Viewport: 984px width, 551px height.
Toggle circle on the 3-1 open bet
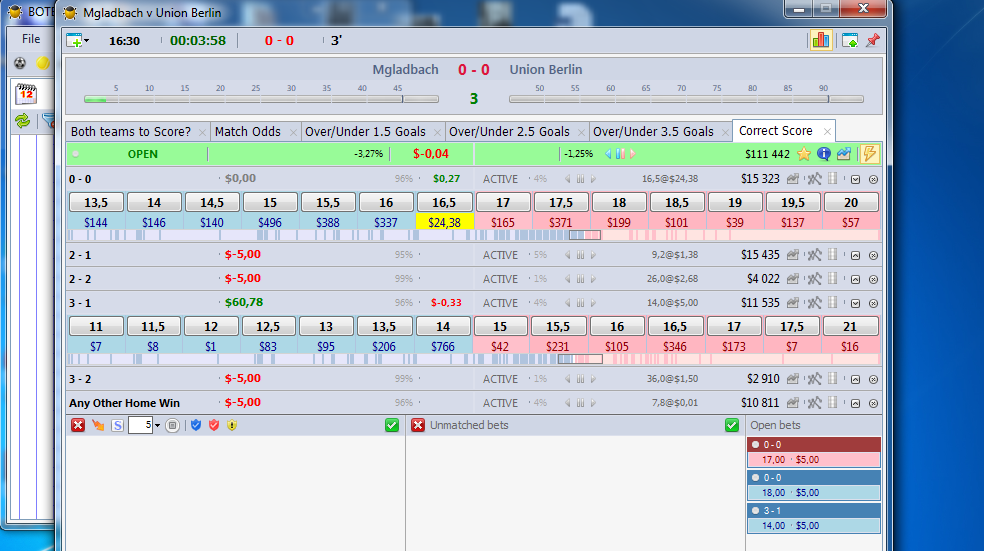(756, 510)
